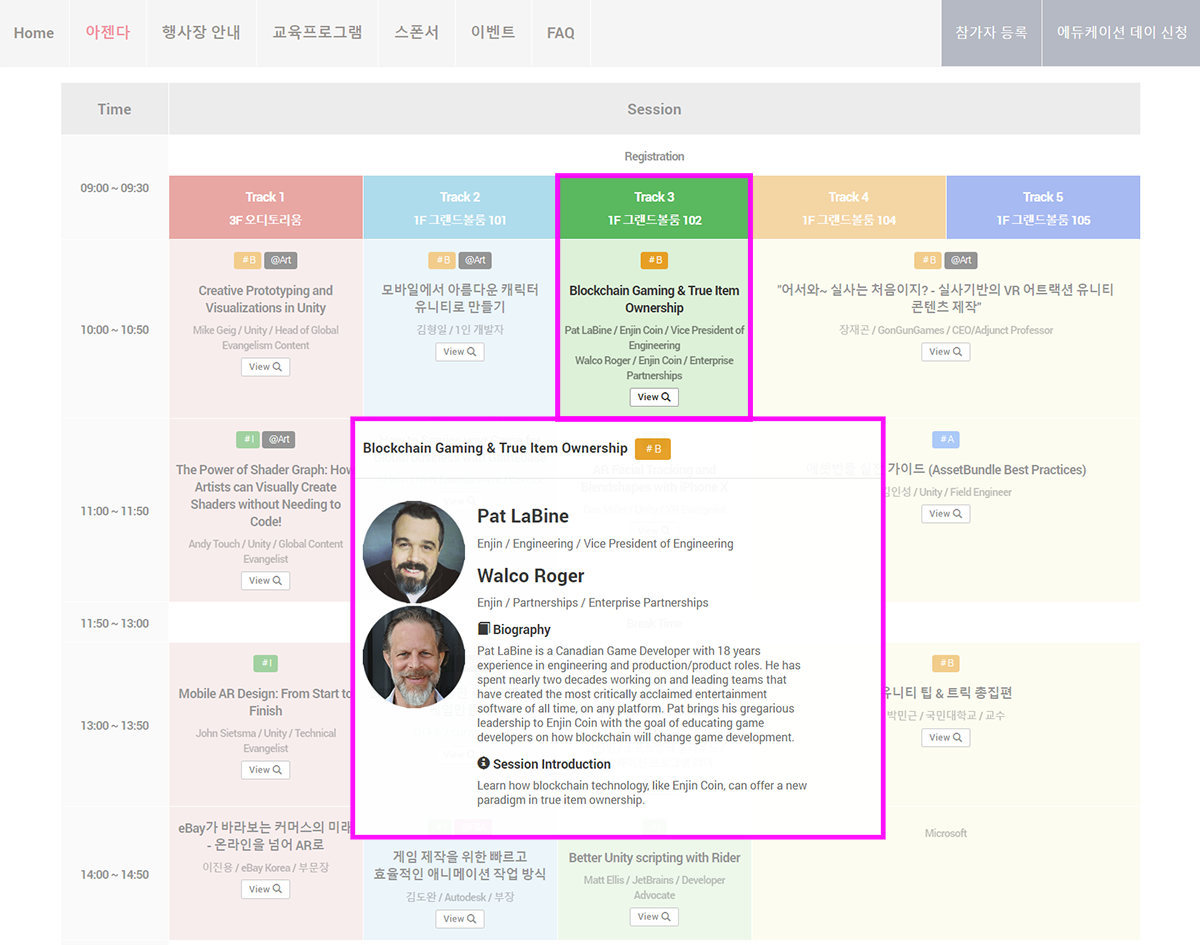Click the #I tag on Mobile AR Design

pos(265,663)
